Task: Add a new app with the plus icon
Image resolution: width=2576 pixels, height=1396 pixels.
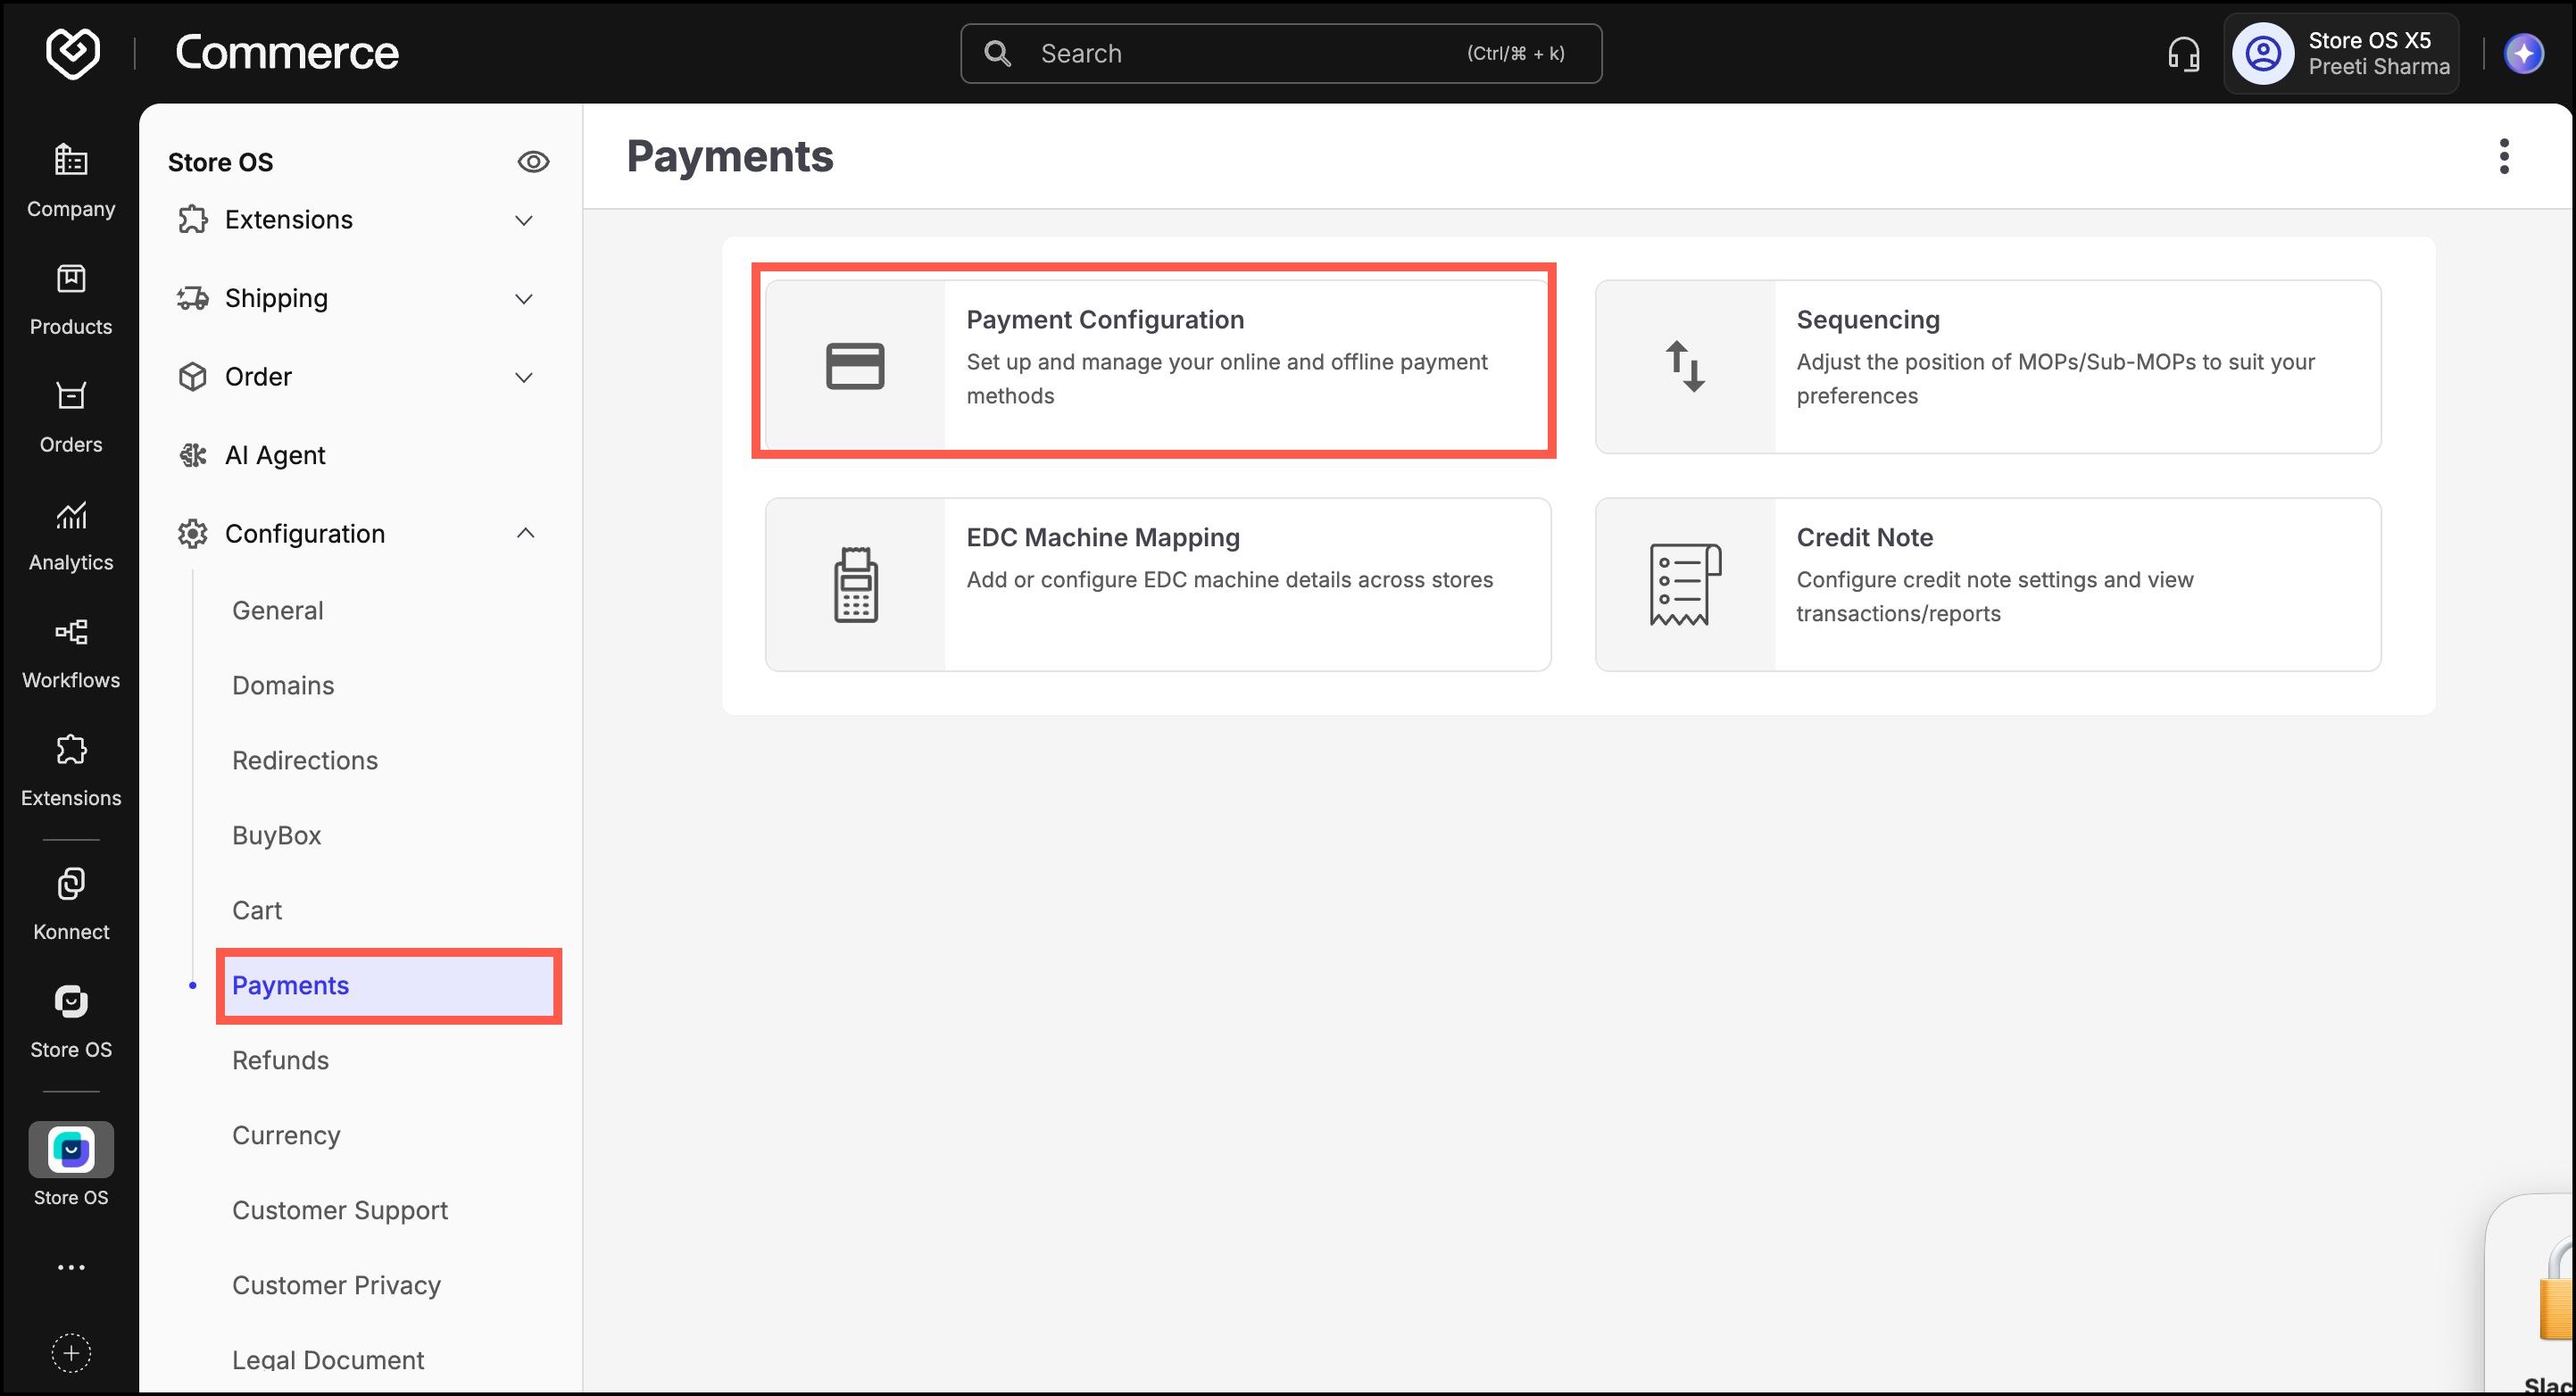Action: tap(71, 1353)
